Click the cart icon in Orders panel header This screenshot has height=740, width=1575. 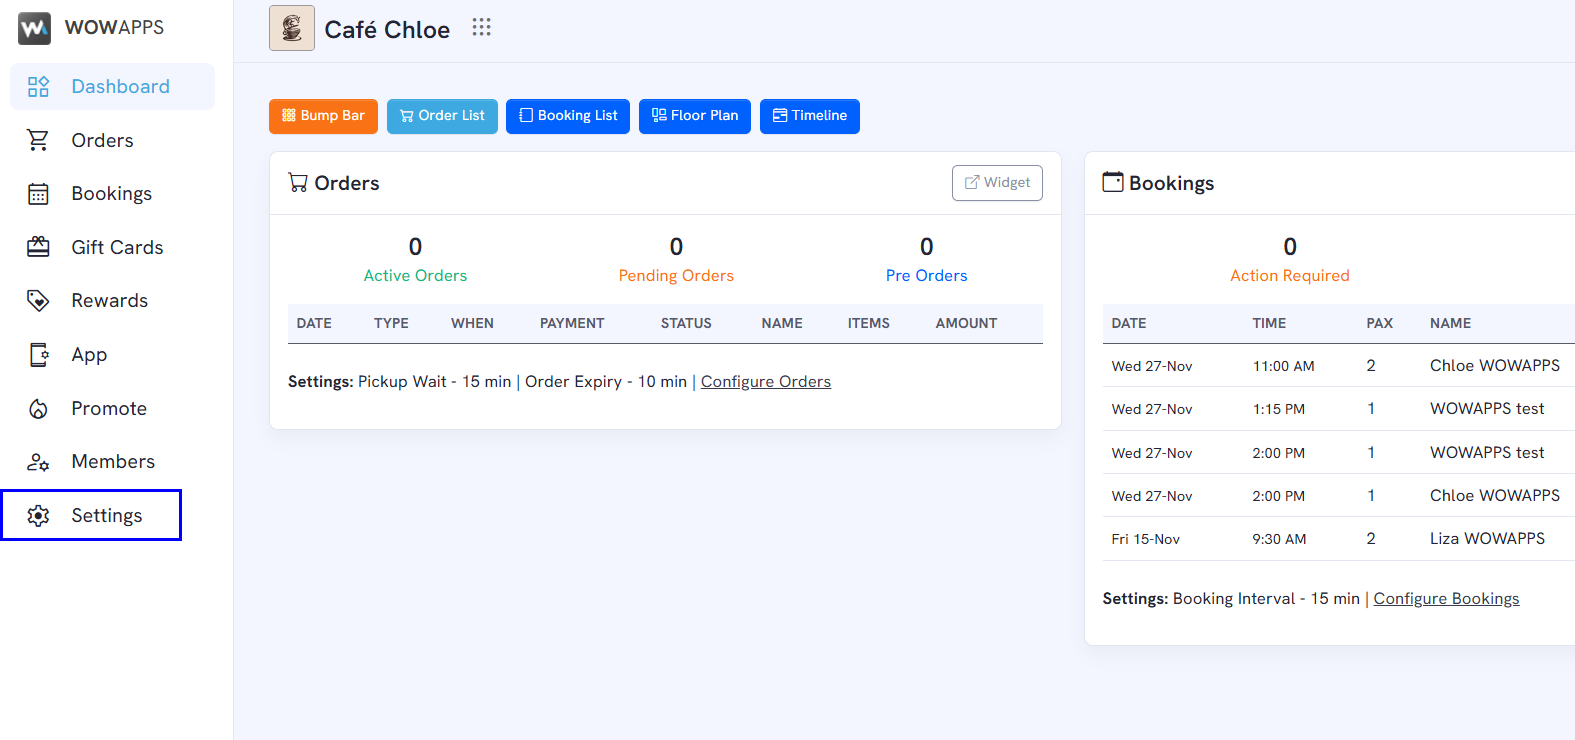point(298,183)
